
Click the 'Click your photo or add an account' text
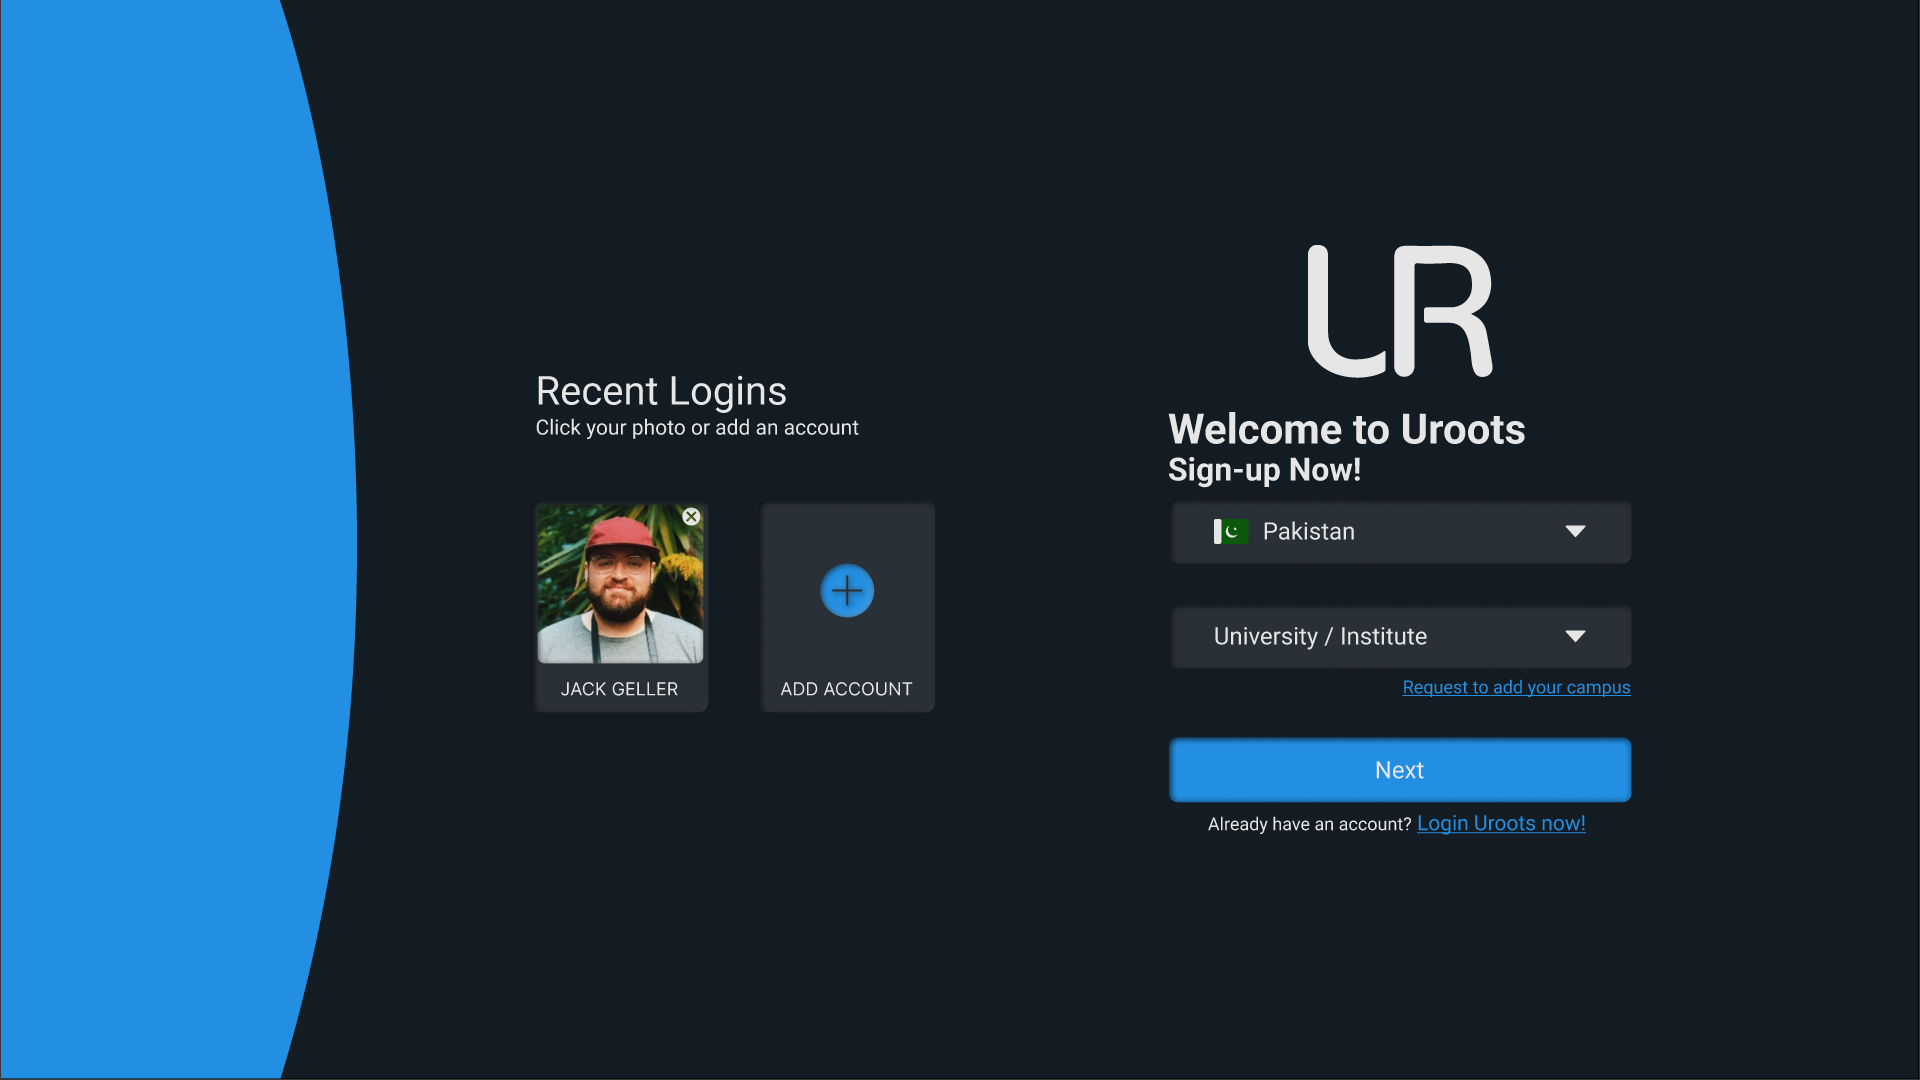coord(697,428)
